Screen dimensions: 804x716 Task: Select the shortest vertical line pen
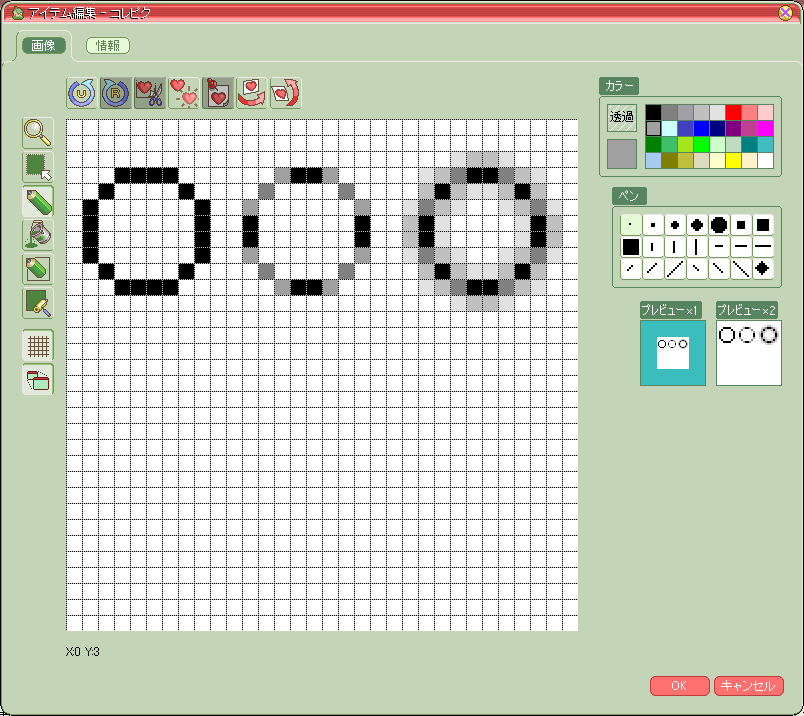pos(652,247)
